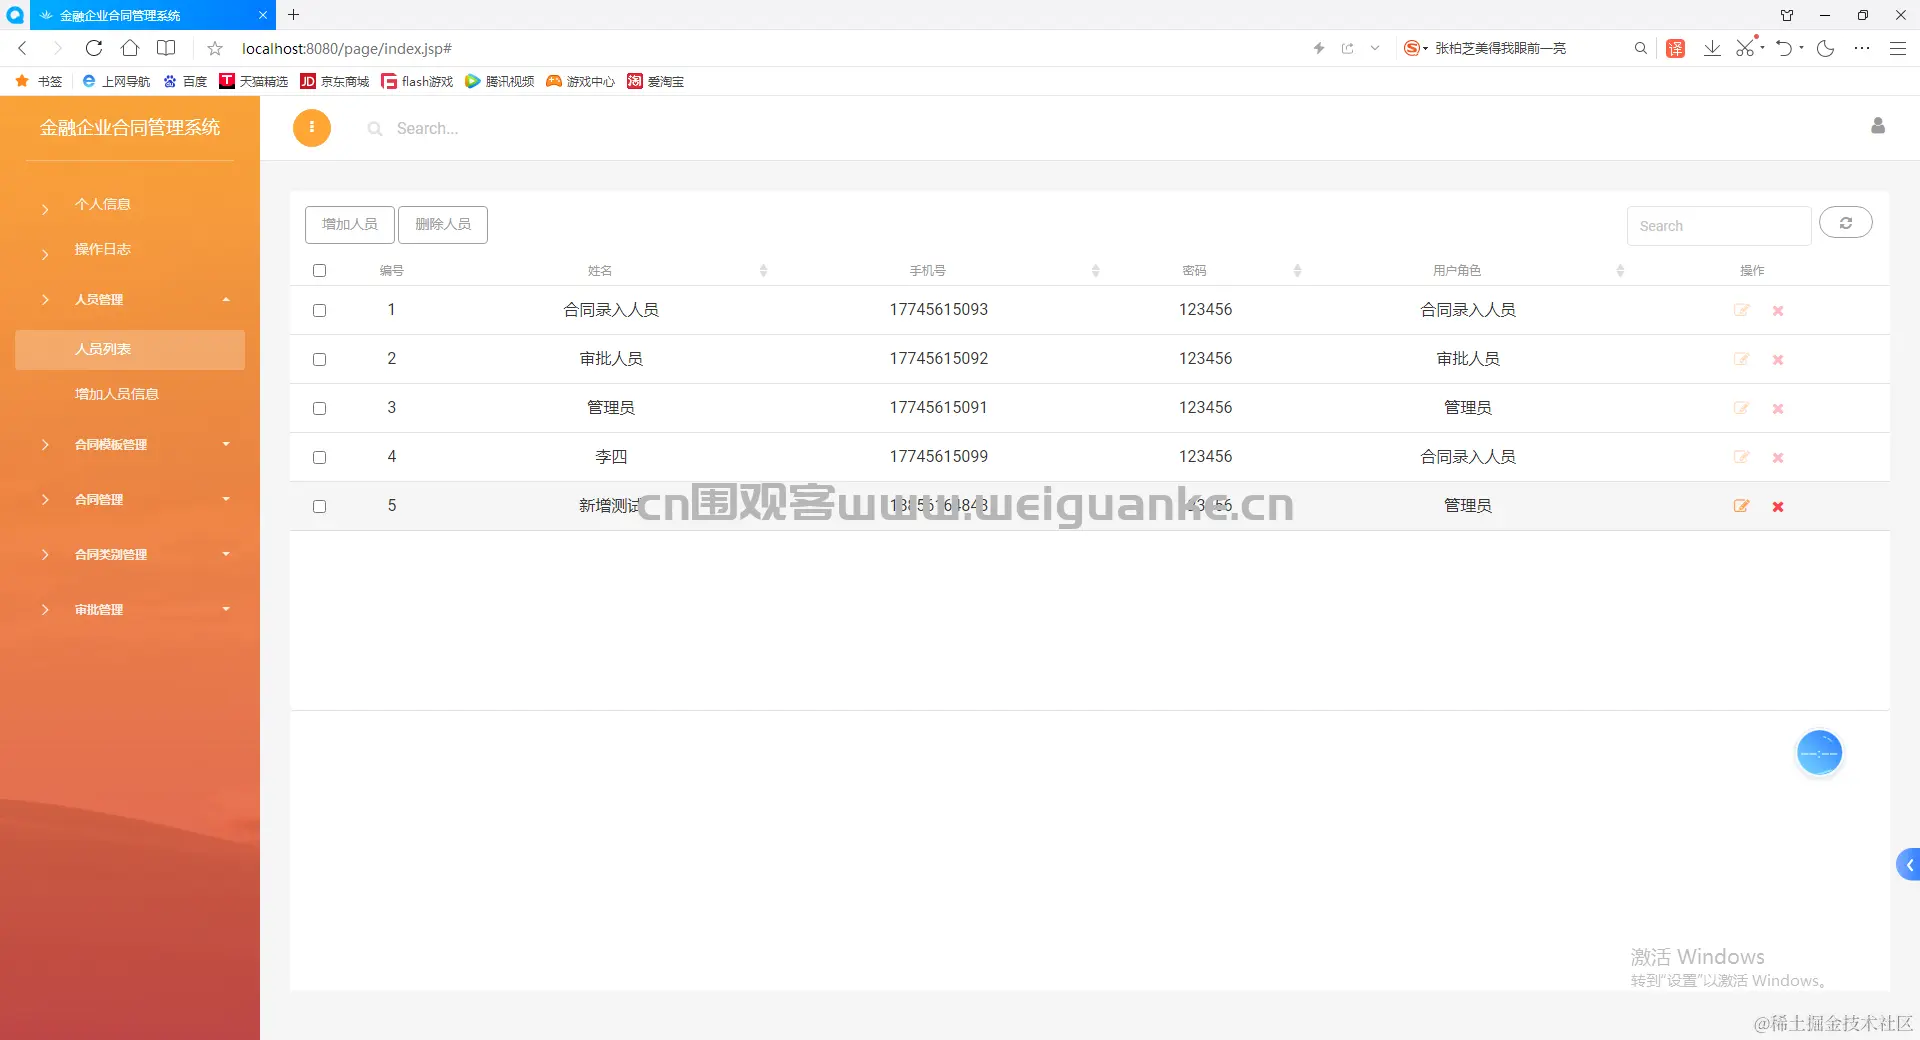1920x1040 pixels.
Task: Reload the browser page
Action: point(94,48)
